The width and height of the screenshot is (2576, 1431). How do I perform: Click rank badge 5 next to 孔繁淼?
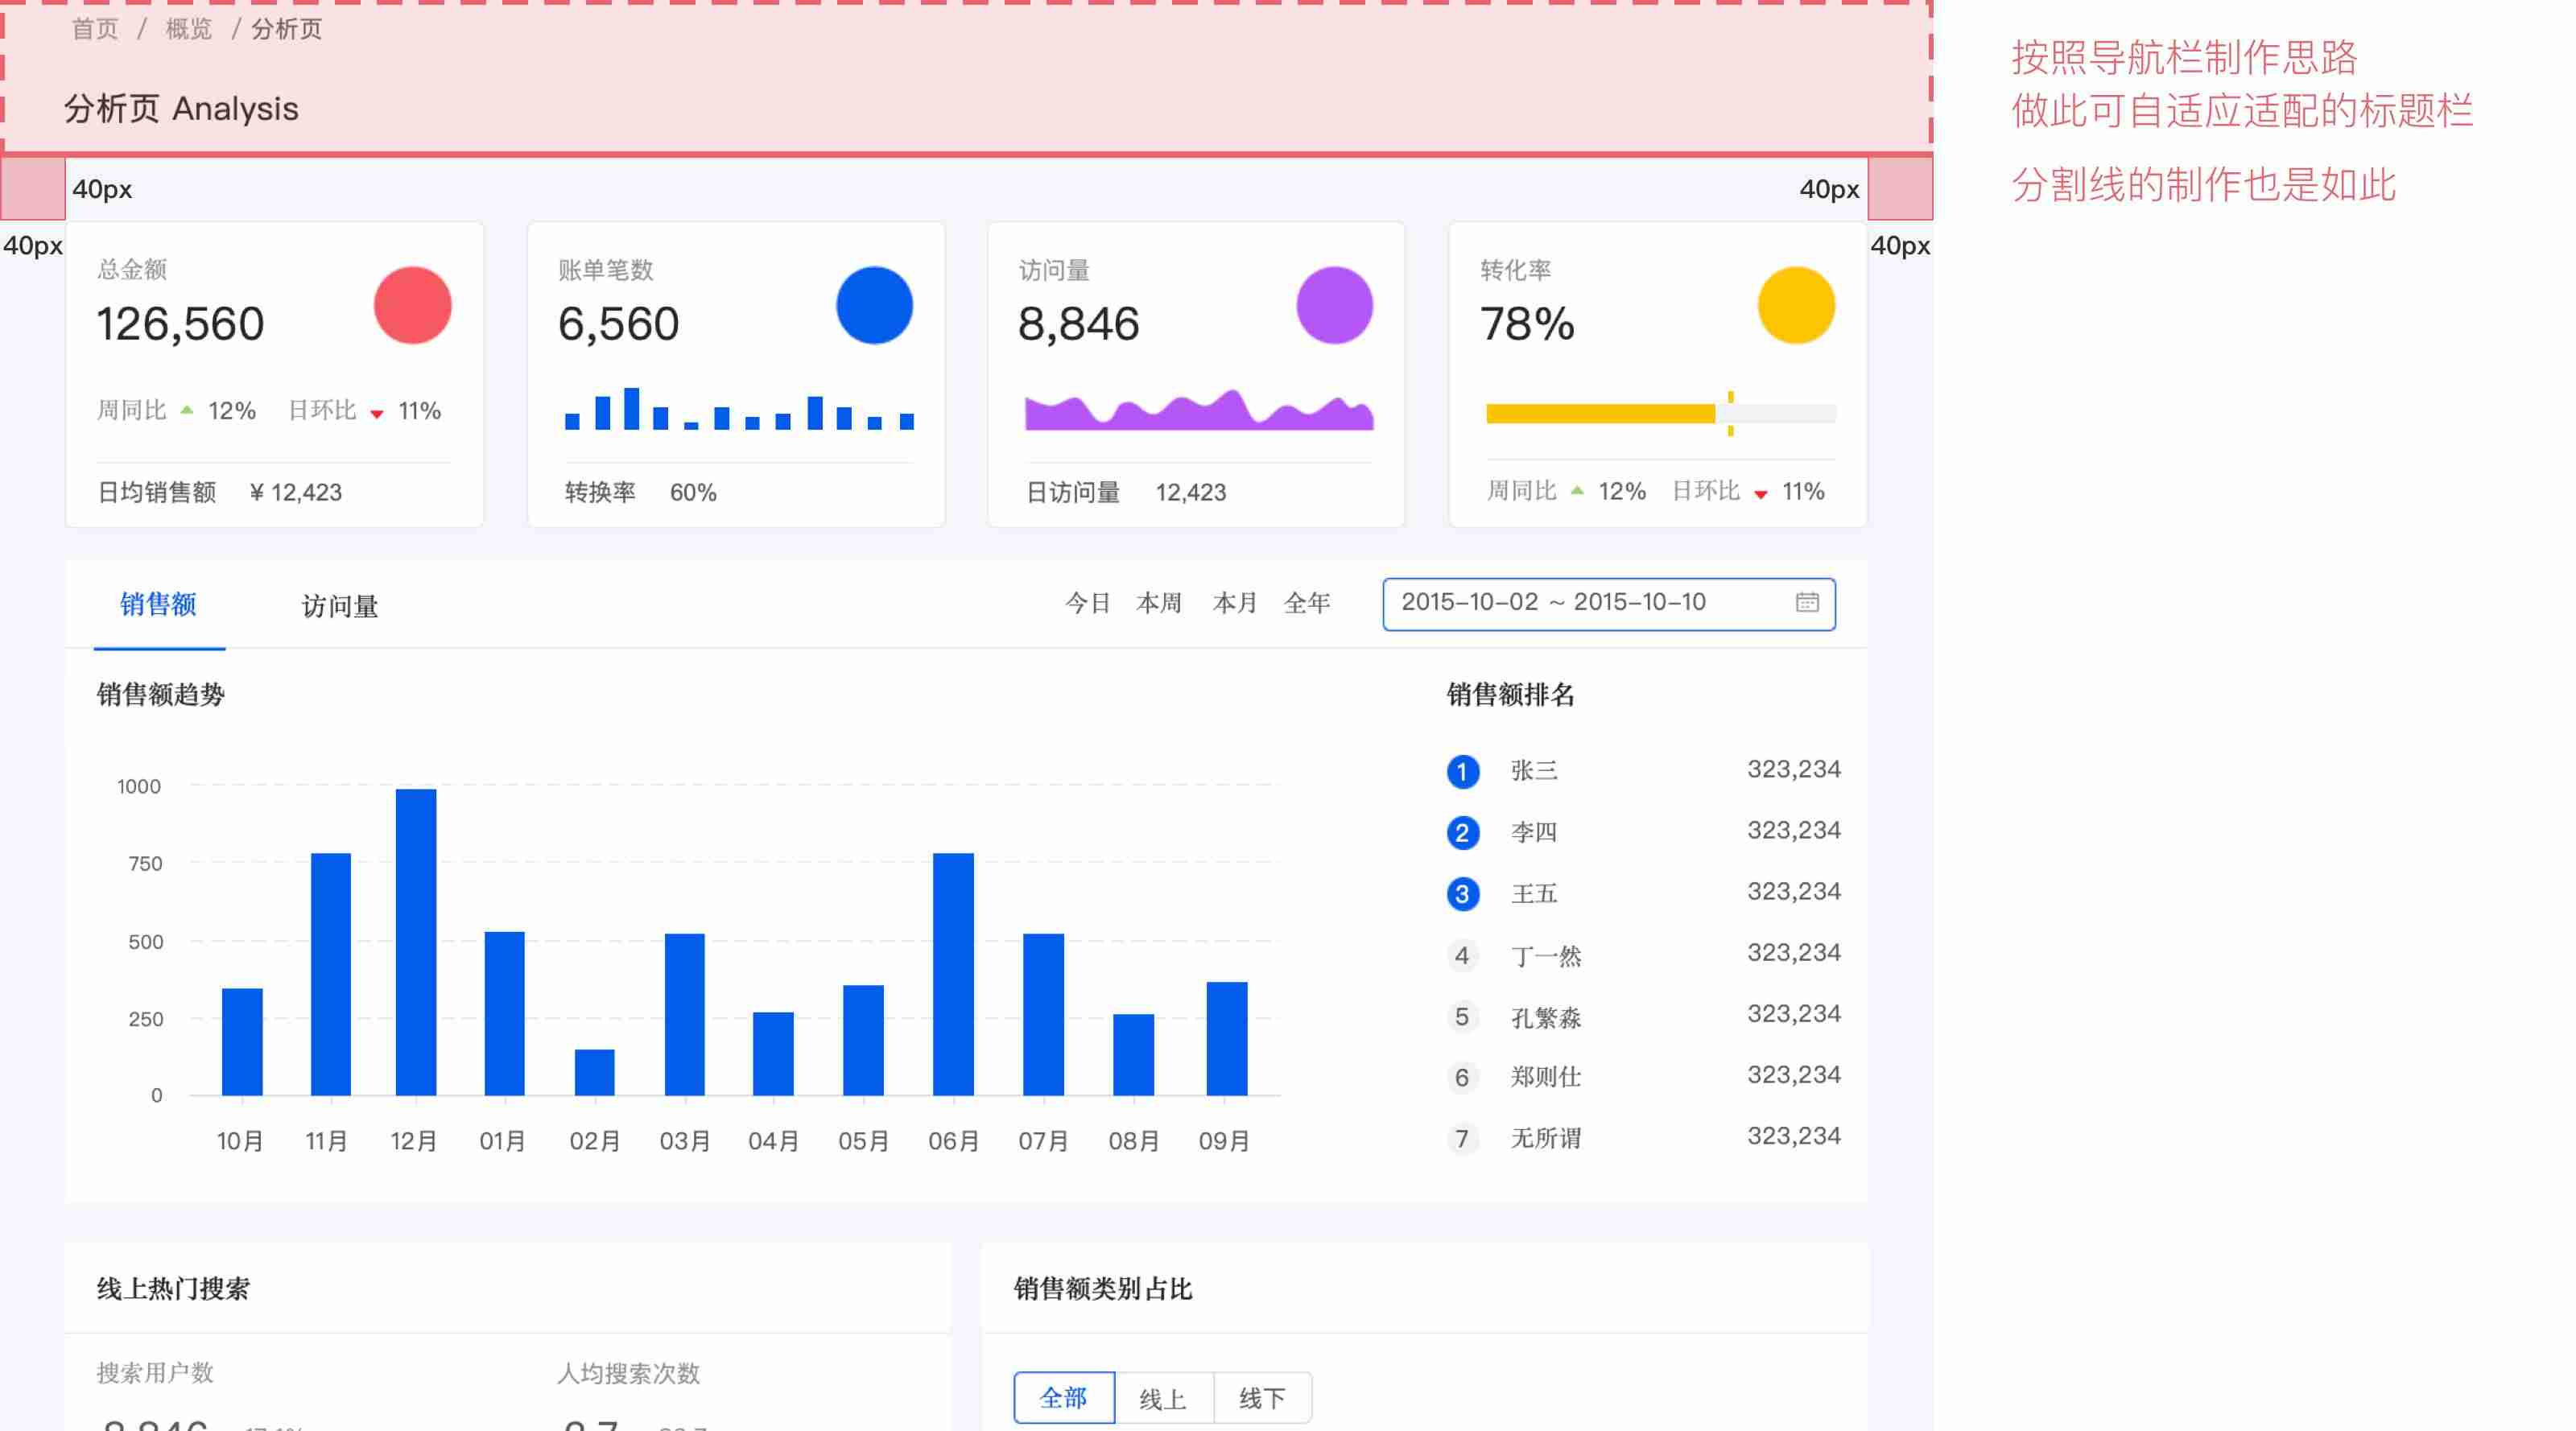pyautogui.click(x=1462, y=1016)
